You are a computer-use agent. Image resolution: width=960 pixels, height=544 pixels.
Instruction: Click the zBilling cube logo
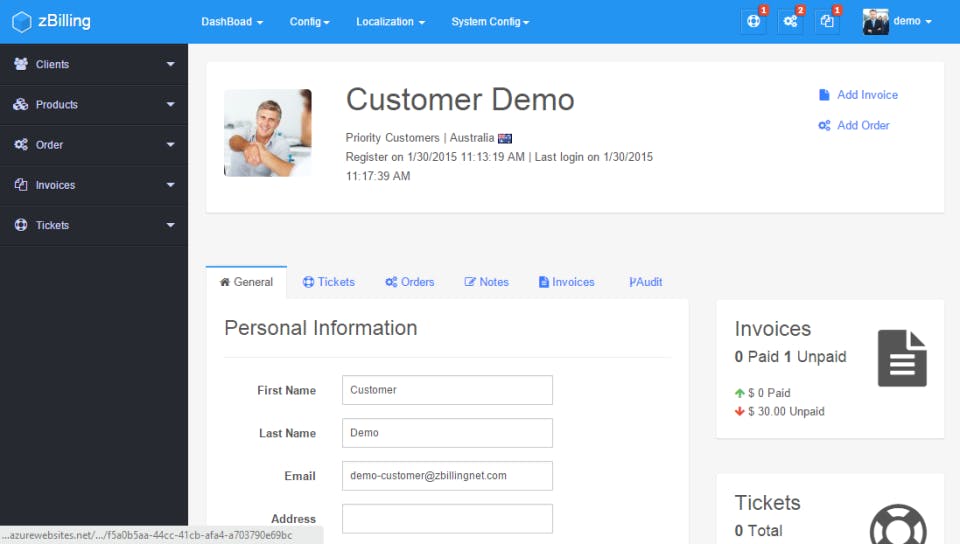click(x=21, y=22)
